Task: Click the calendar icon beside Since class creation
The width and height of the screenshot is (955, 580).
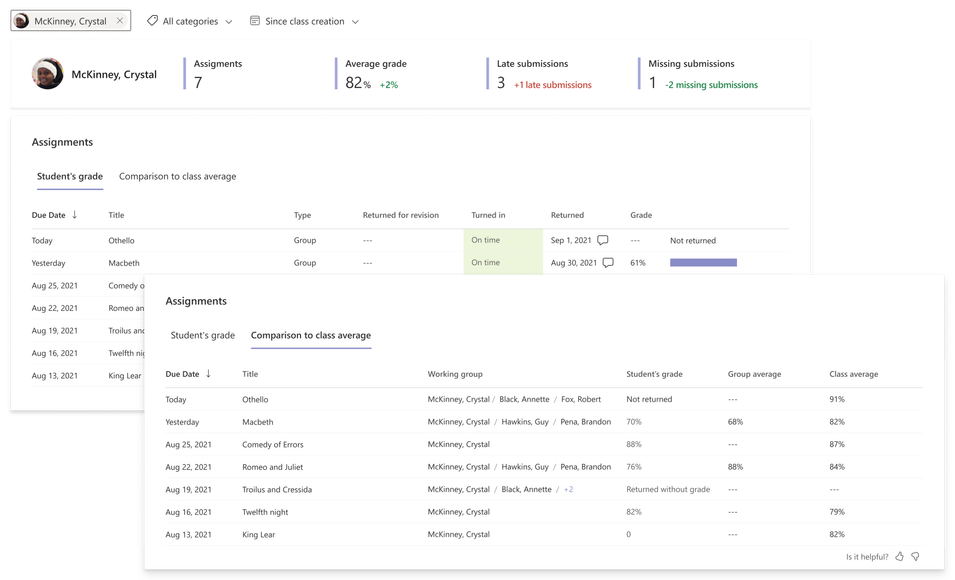Action: coord(255,21)
